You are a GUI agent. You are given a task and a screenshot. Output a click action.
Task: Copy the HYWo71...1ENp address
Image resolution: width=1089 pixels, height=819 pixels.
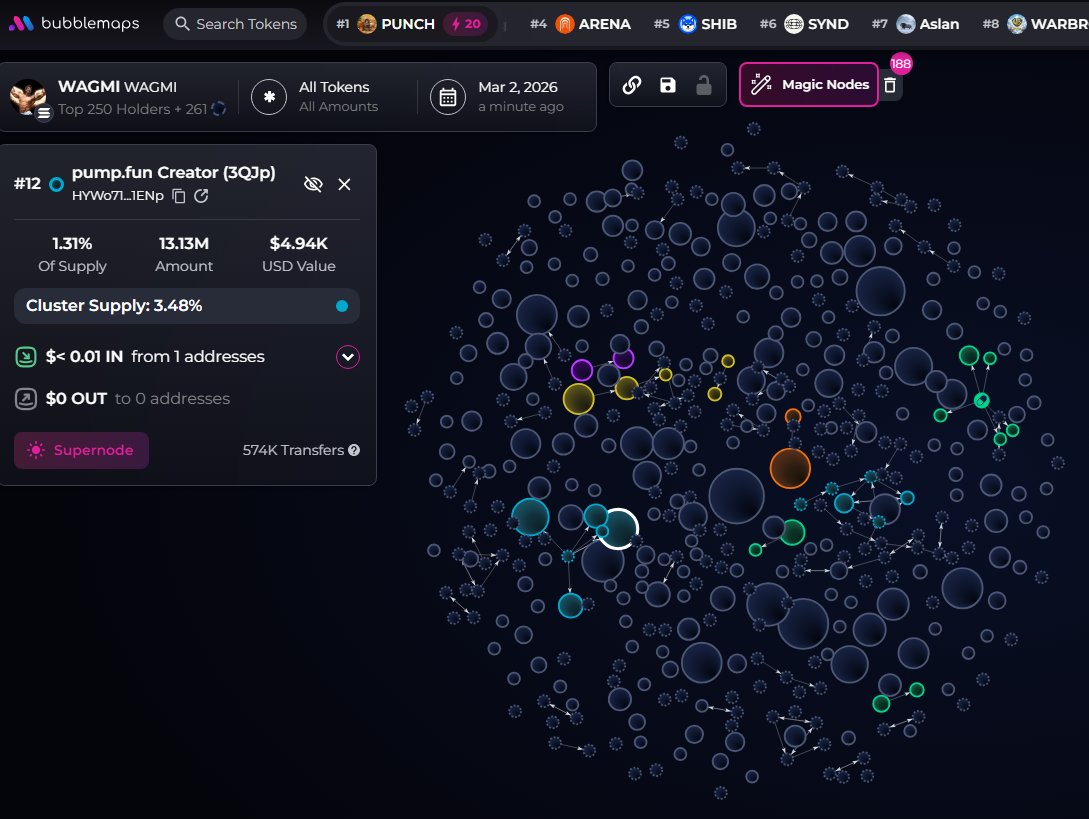[178, 196]
